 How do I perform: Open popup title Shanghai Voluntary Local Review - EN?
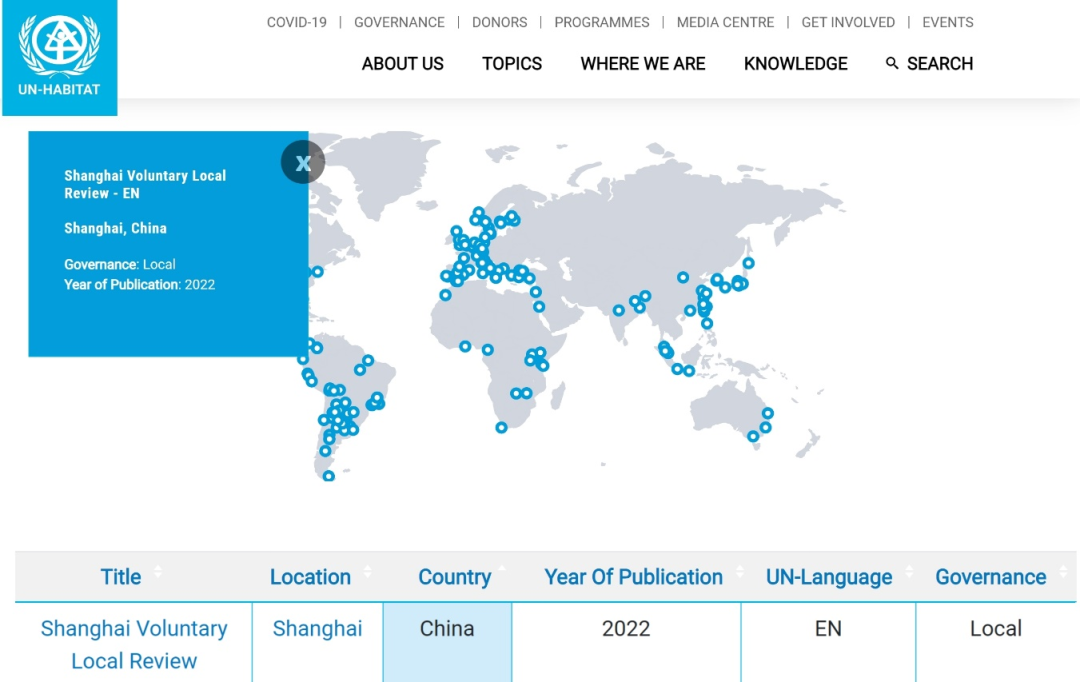tap(145, 185)
